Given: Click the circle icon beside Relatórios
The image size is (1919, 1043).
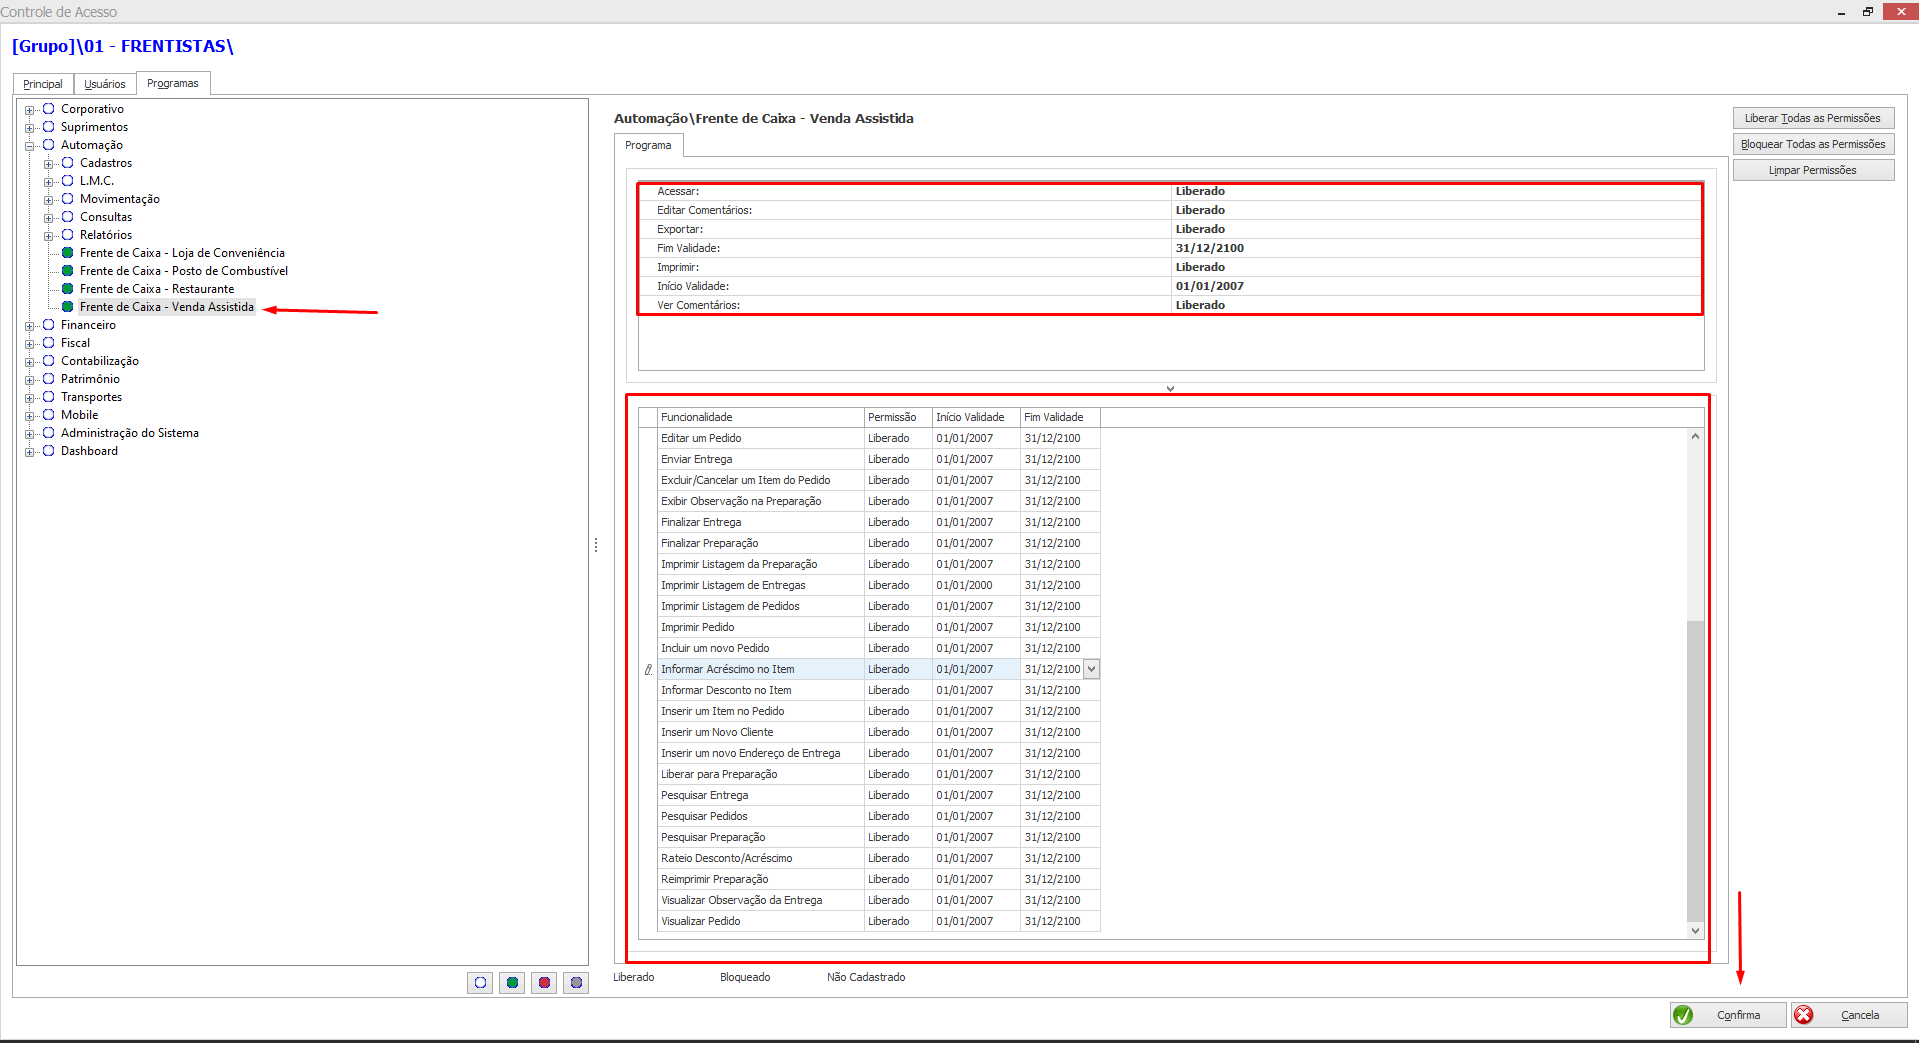Looking at the screenshot, I should point(68,235).
